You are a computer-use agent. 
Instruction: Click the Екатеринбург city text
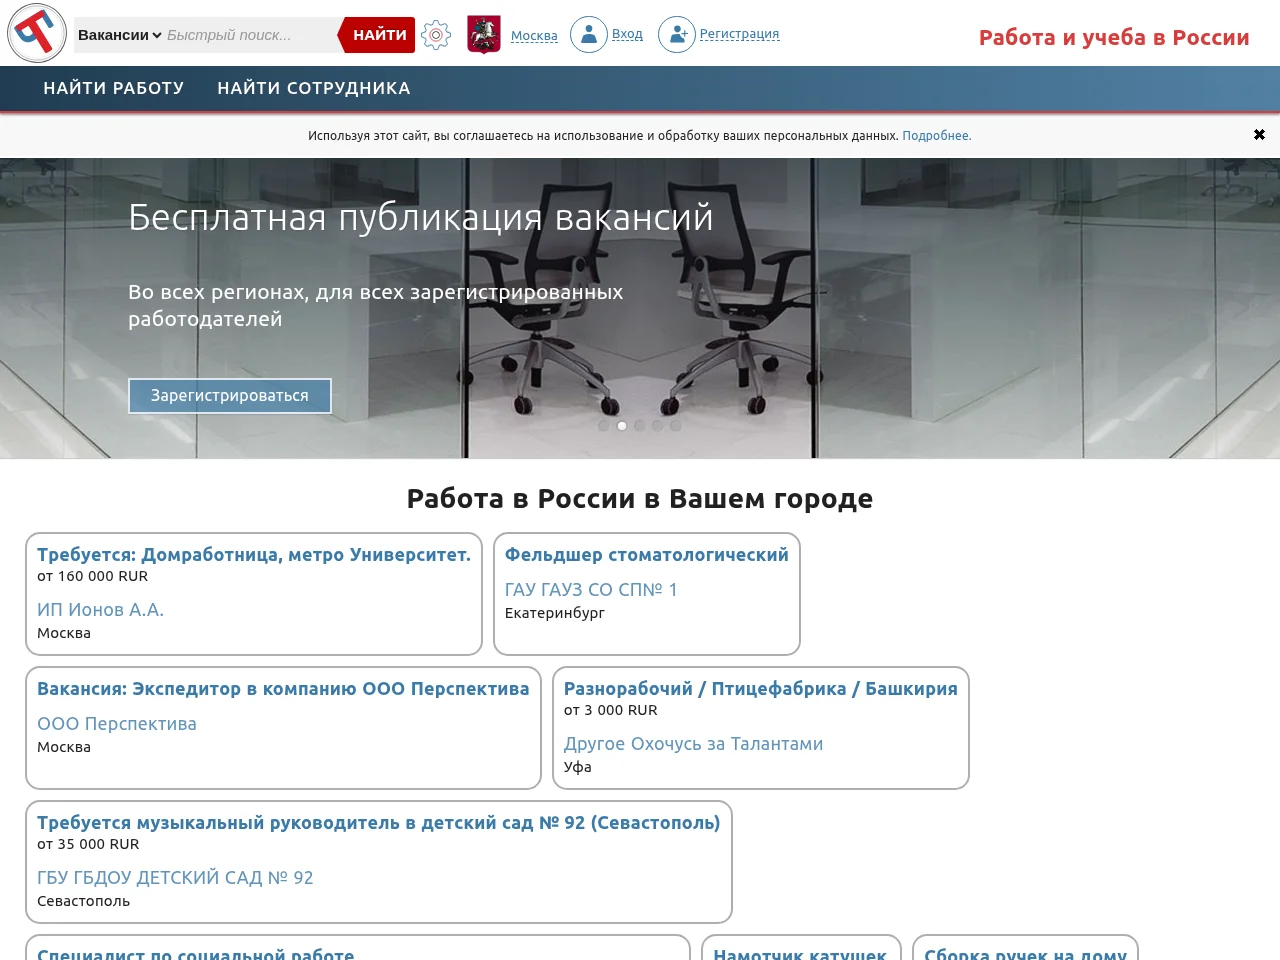click(x=555, y=613)
